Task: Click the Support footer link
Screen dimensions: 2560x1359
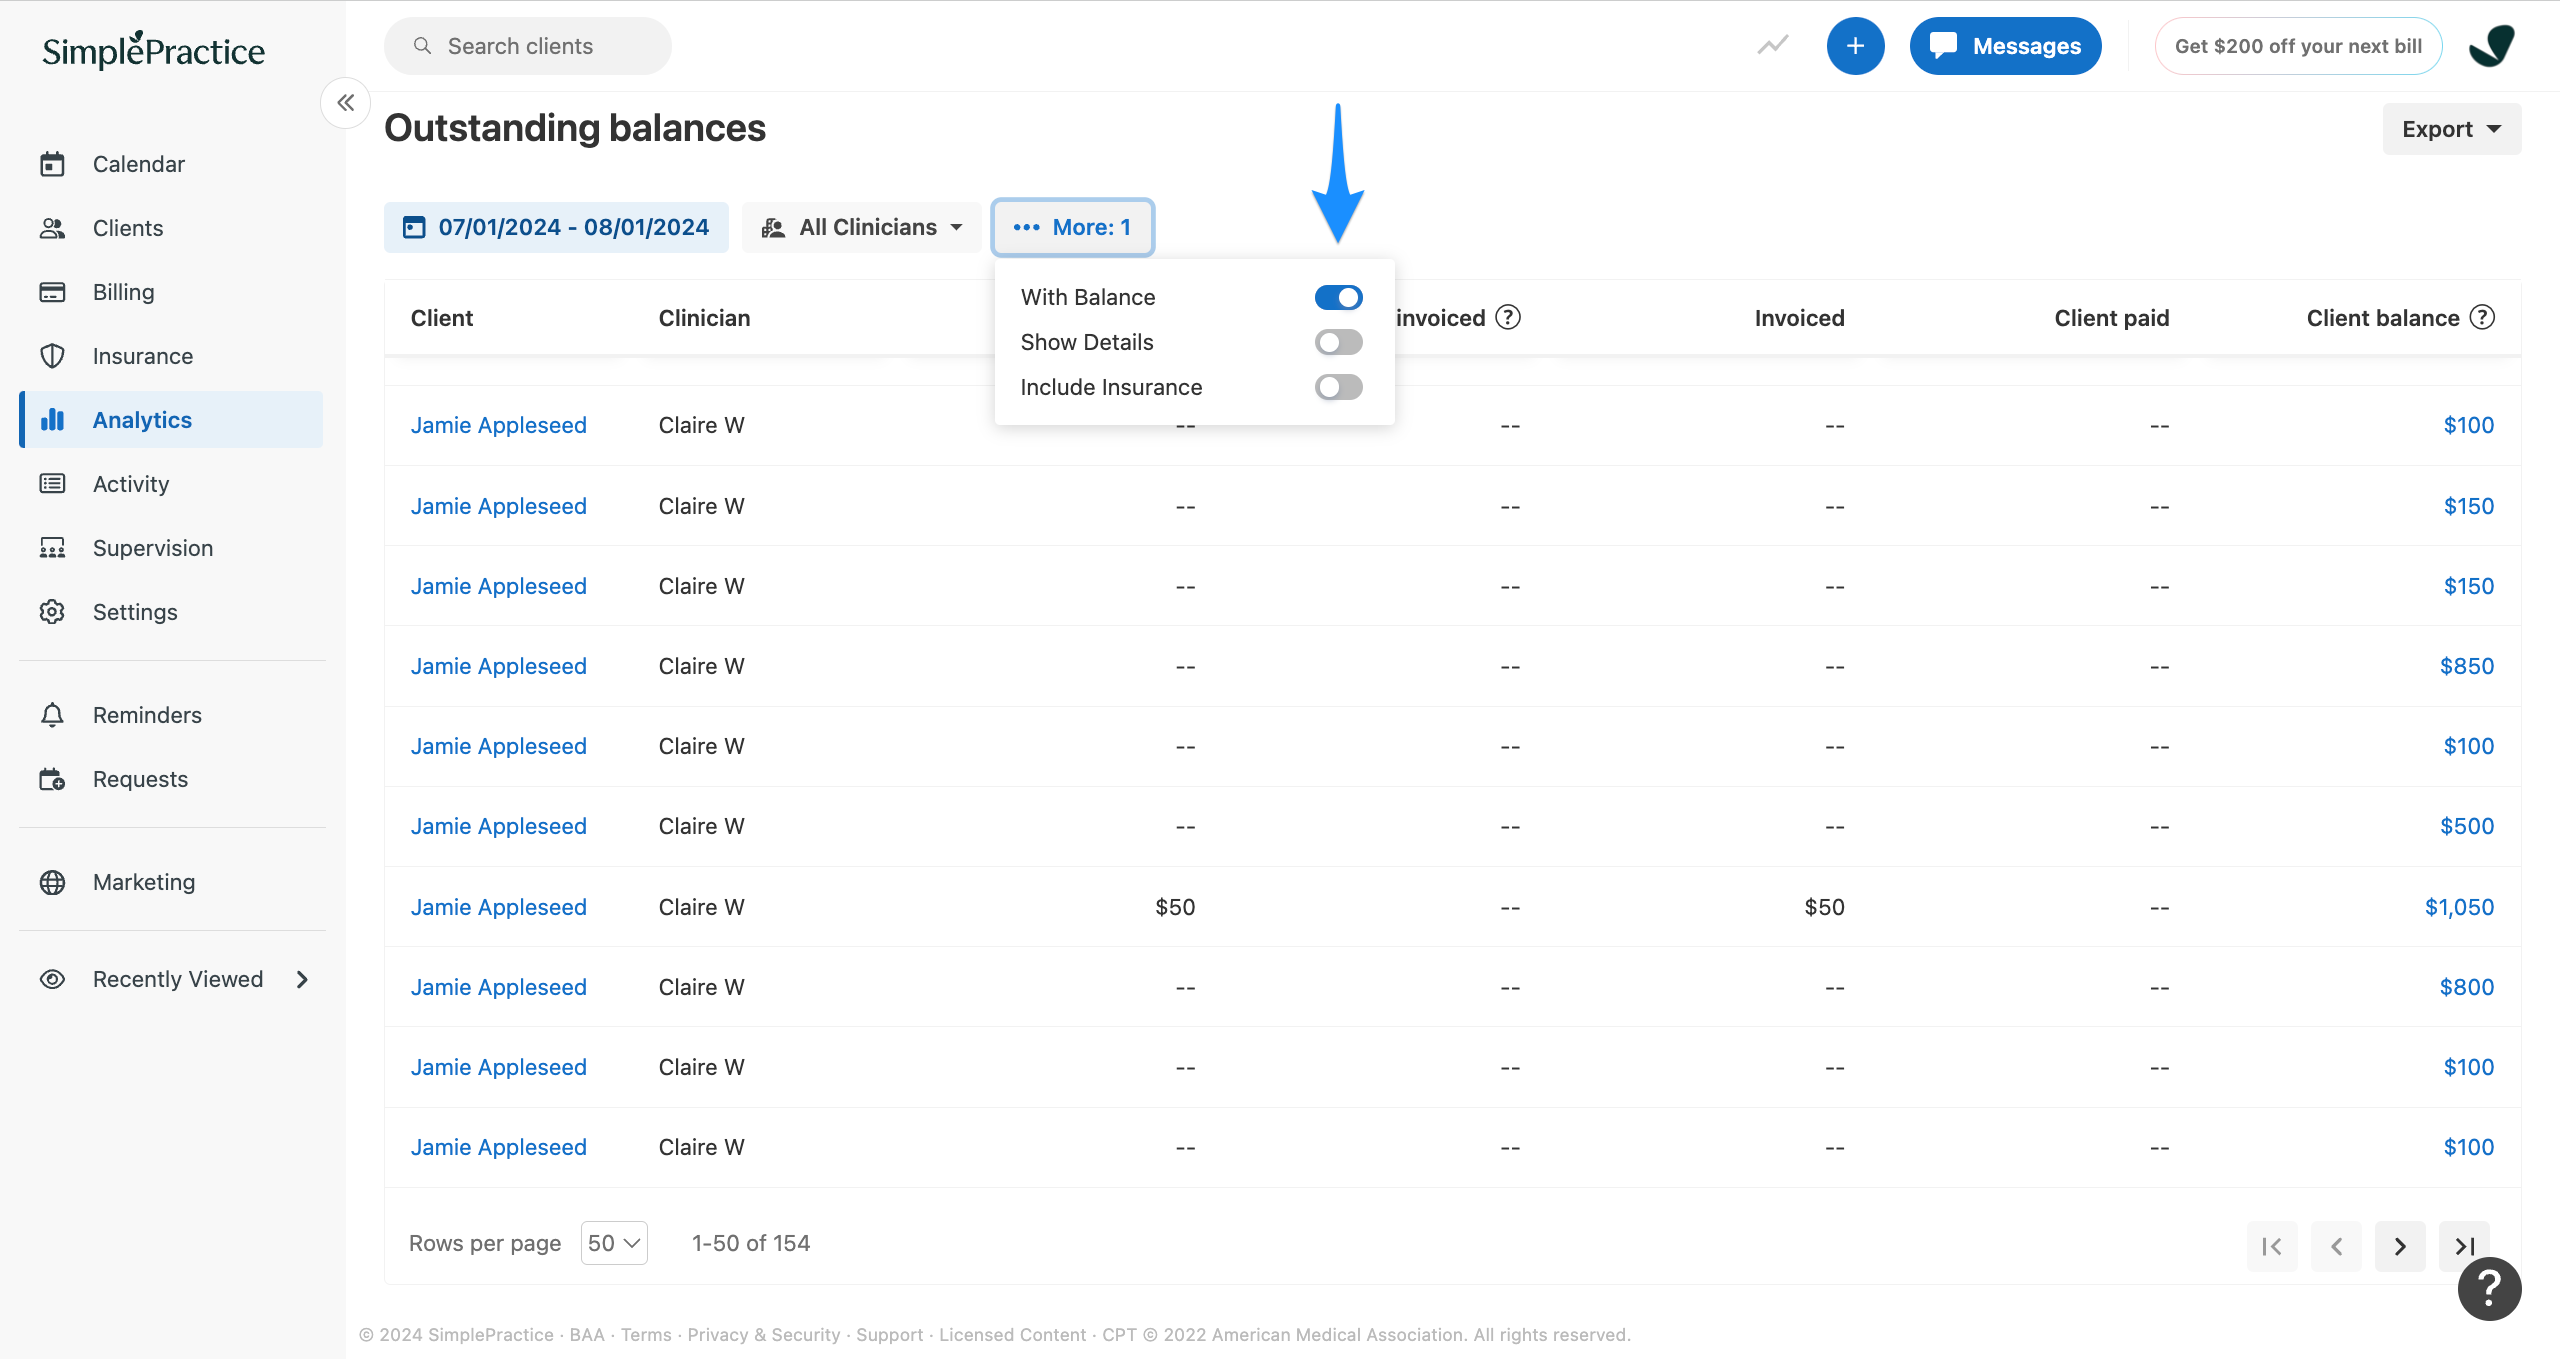Action: tap(890, 1335)
